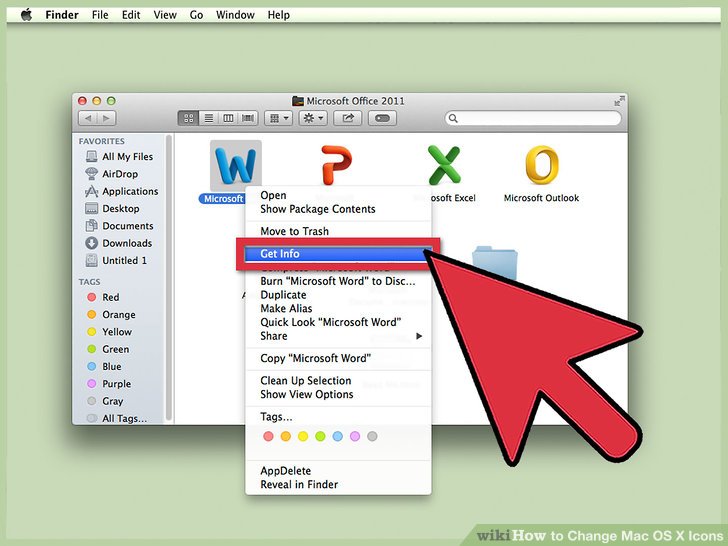The height and width of the screenshot is (546, 728).
Task: Open the File menu
Action: coord(100,15)
